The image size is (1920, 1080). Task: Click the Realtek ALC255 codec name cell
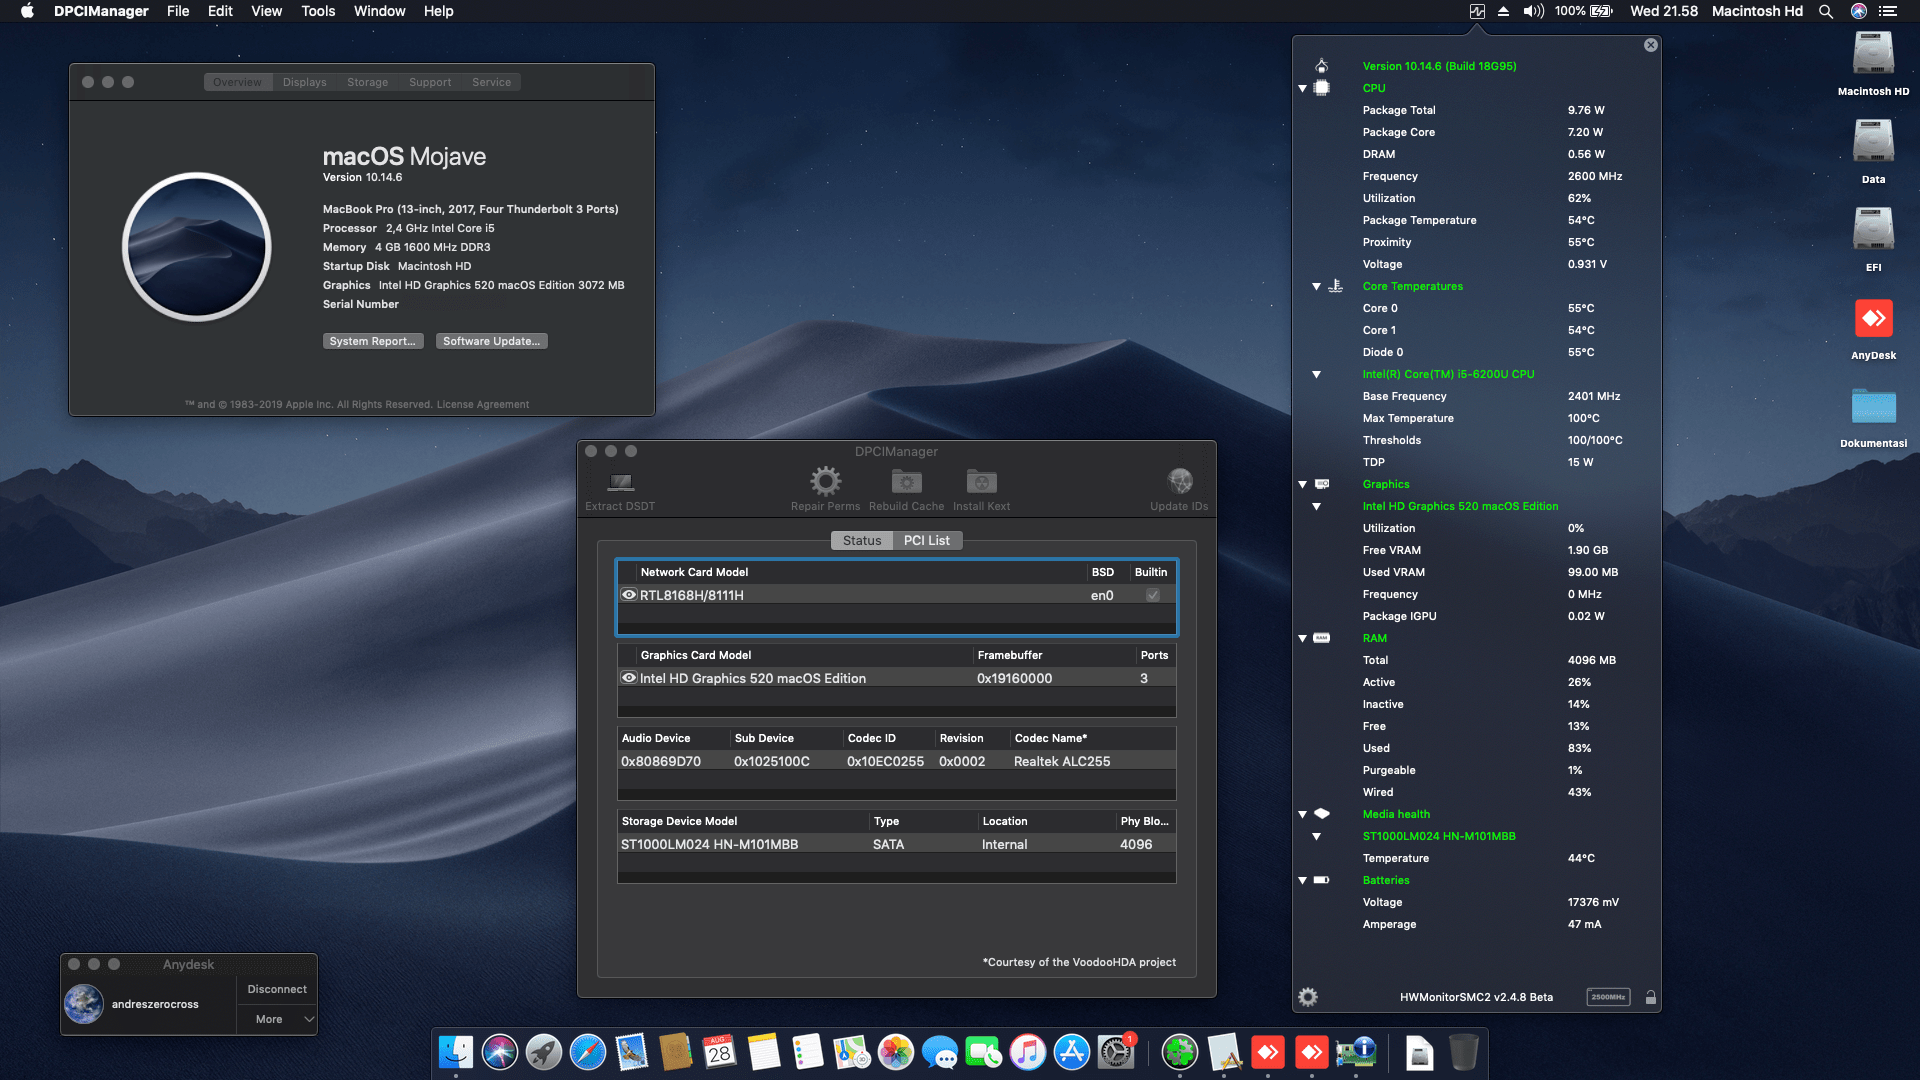(x=1062, y=761)
